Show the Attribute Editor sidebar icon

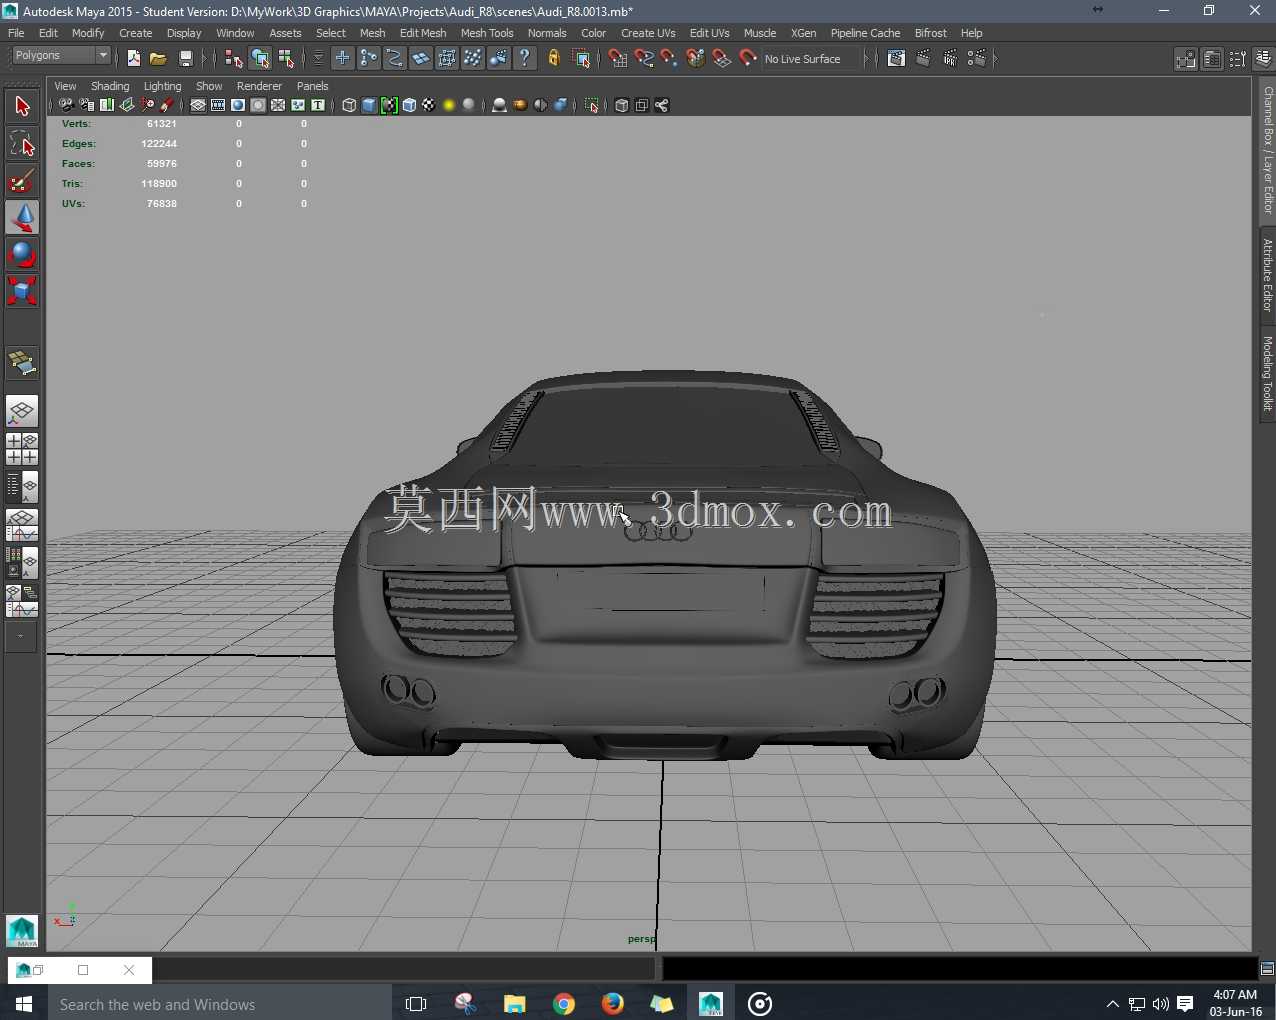[x=1212, y=59]
